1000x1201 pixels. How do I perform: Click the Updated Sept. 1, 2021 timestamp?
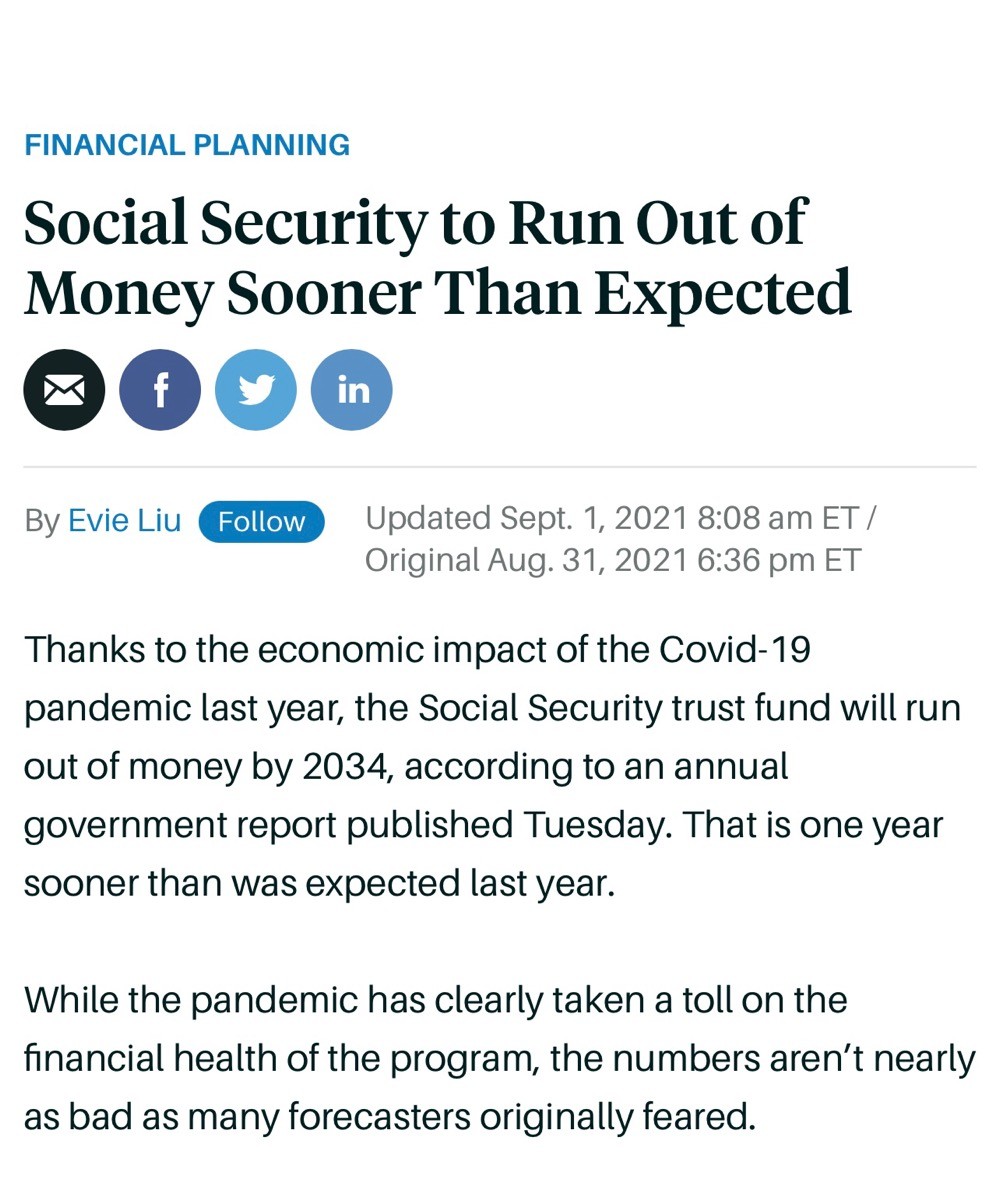[x=620, y=518]
